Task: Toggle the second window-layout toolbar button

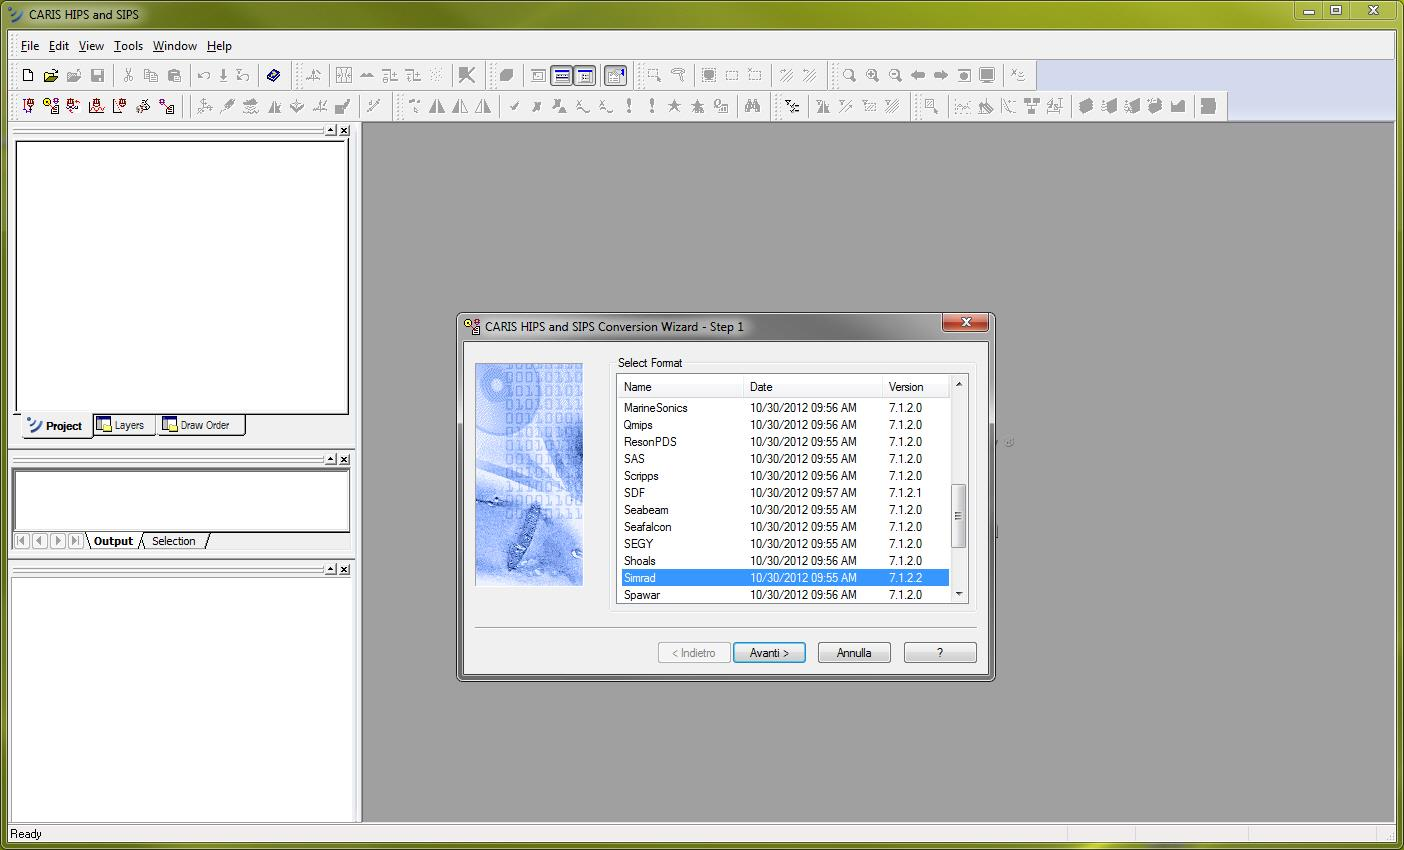Action: (x=562, y=75)
